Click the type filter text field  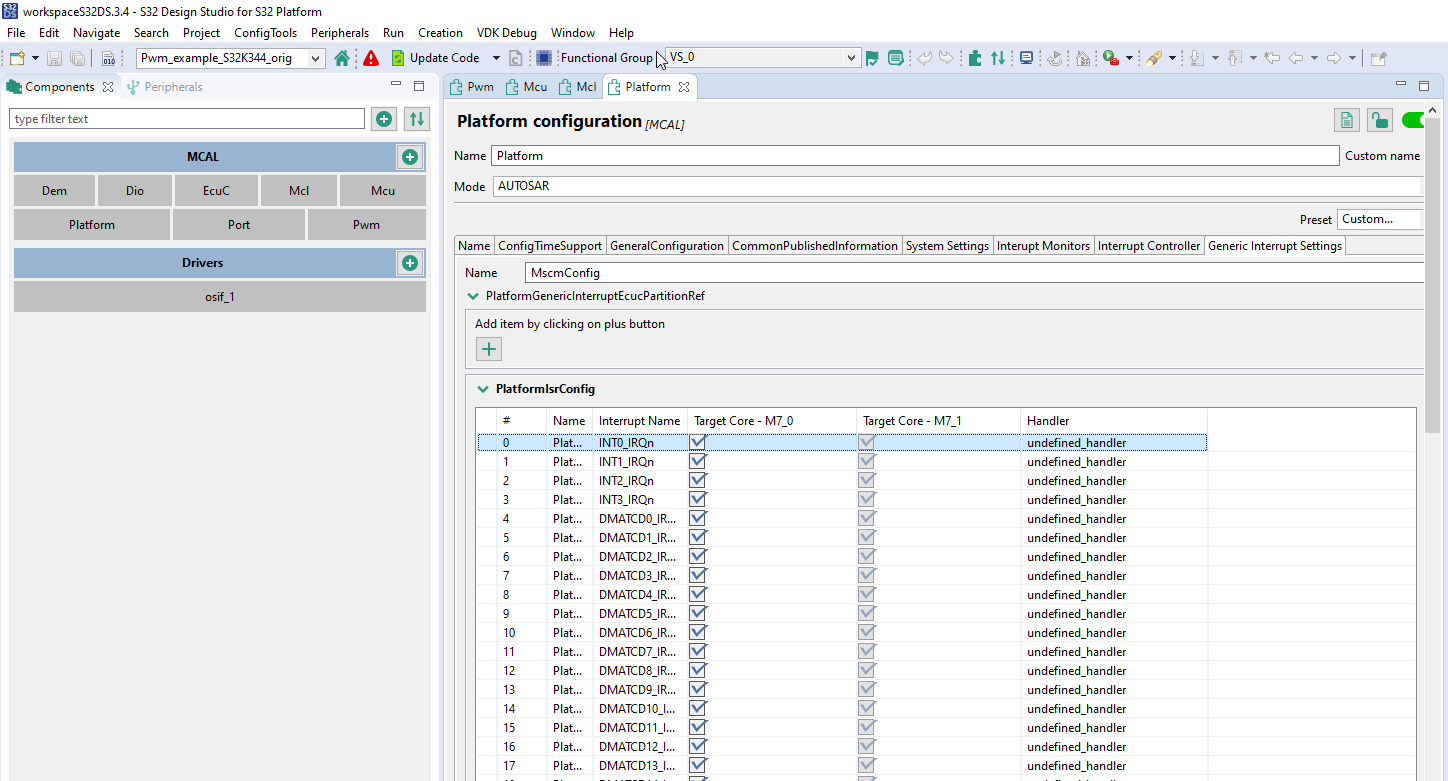pyautogui.click(x=186, y=118)
